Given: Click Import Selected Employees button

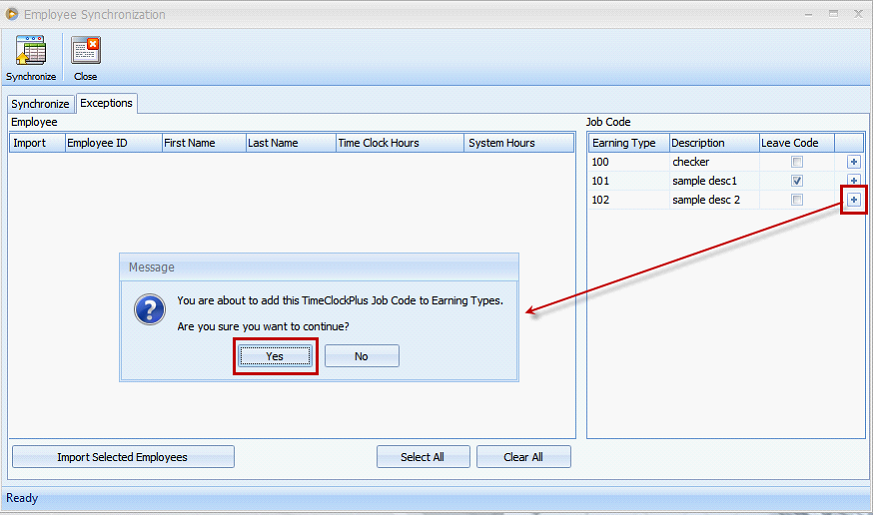Looking at the screenshot, I should click(x=123, y=457).
